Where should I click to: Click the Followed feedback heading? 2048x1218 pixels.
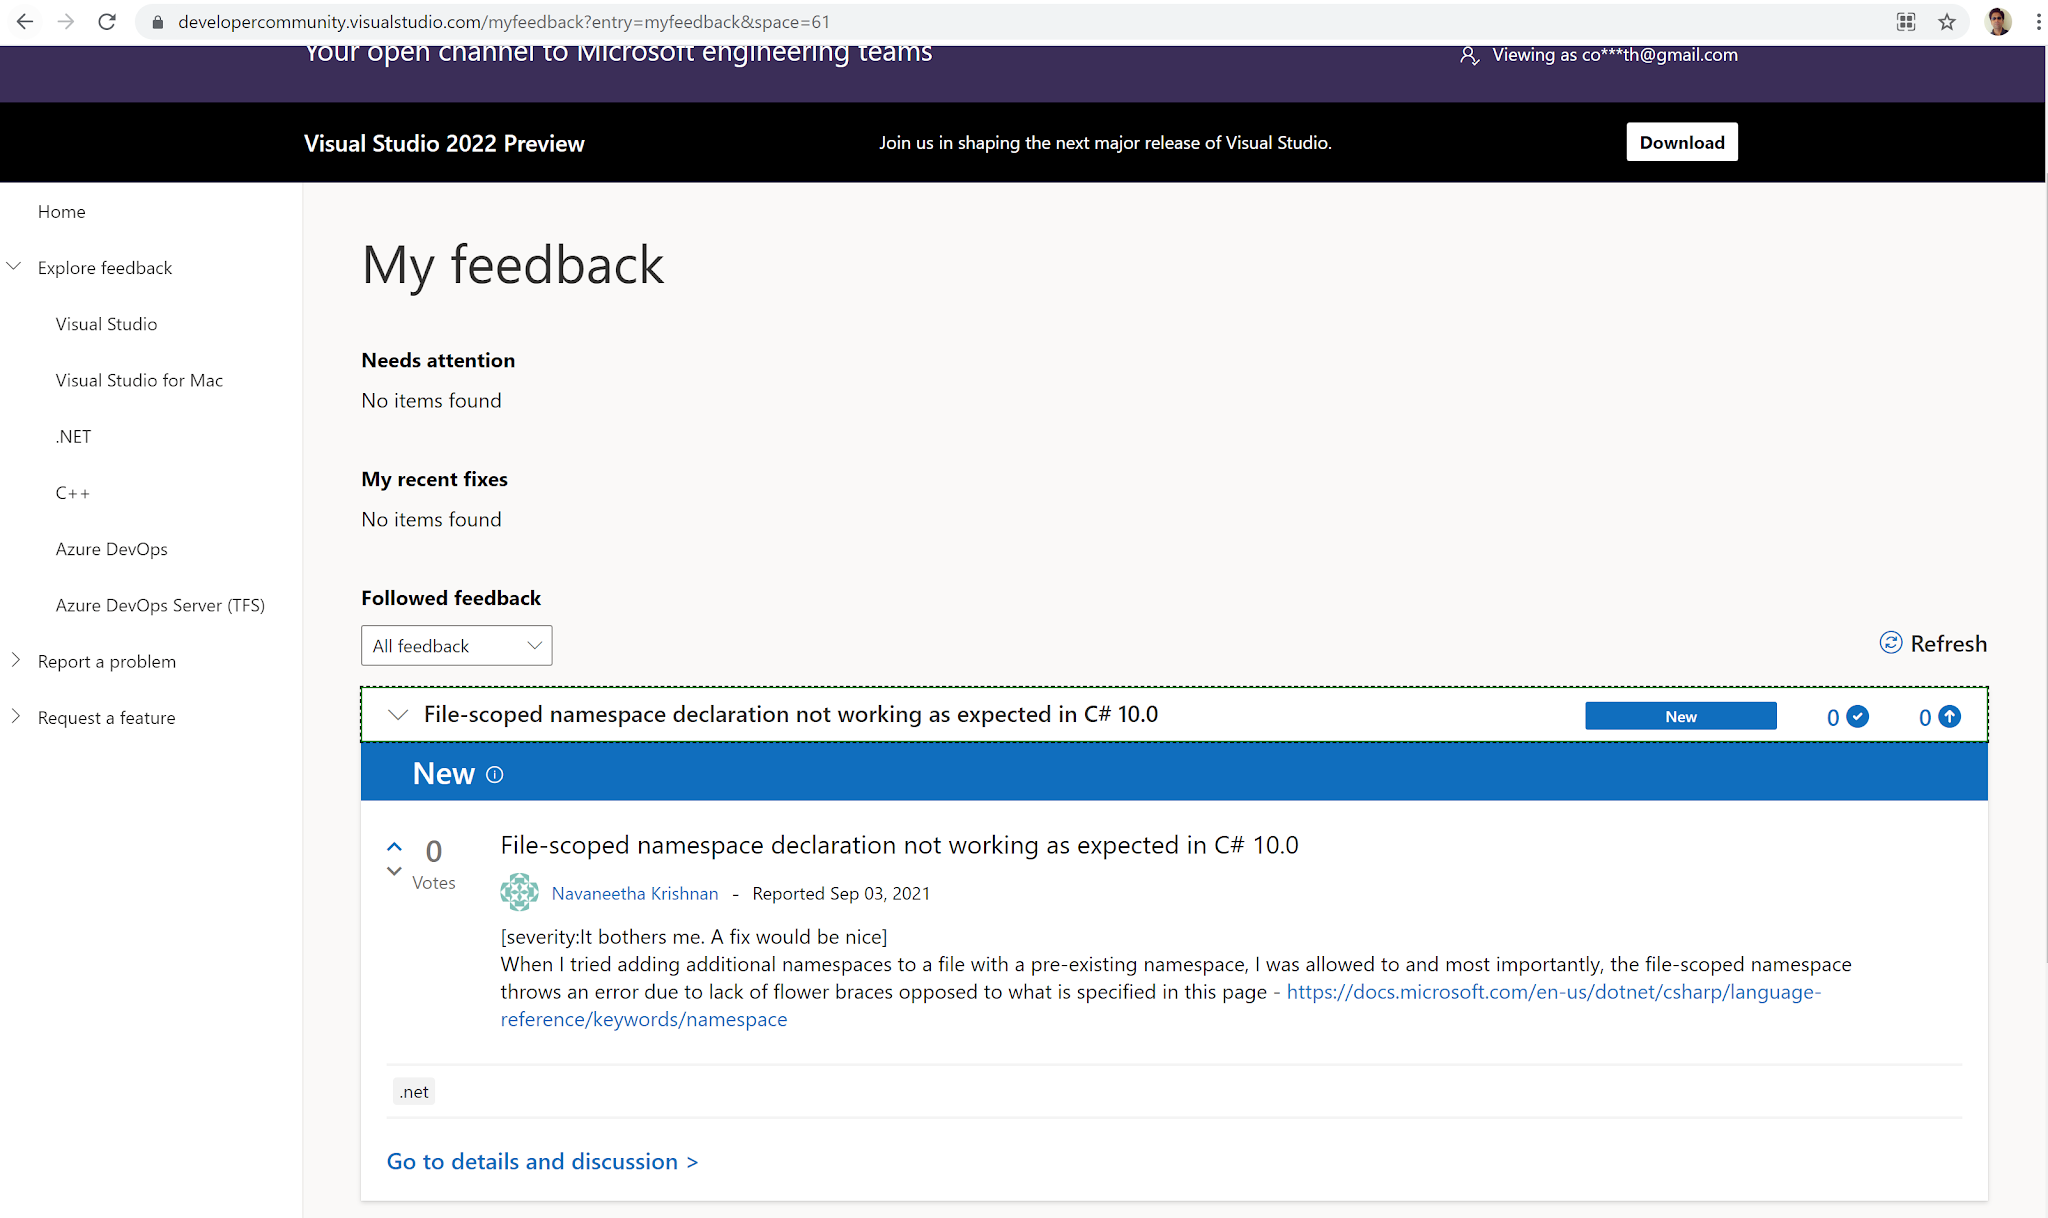pos(451,598)
